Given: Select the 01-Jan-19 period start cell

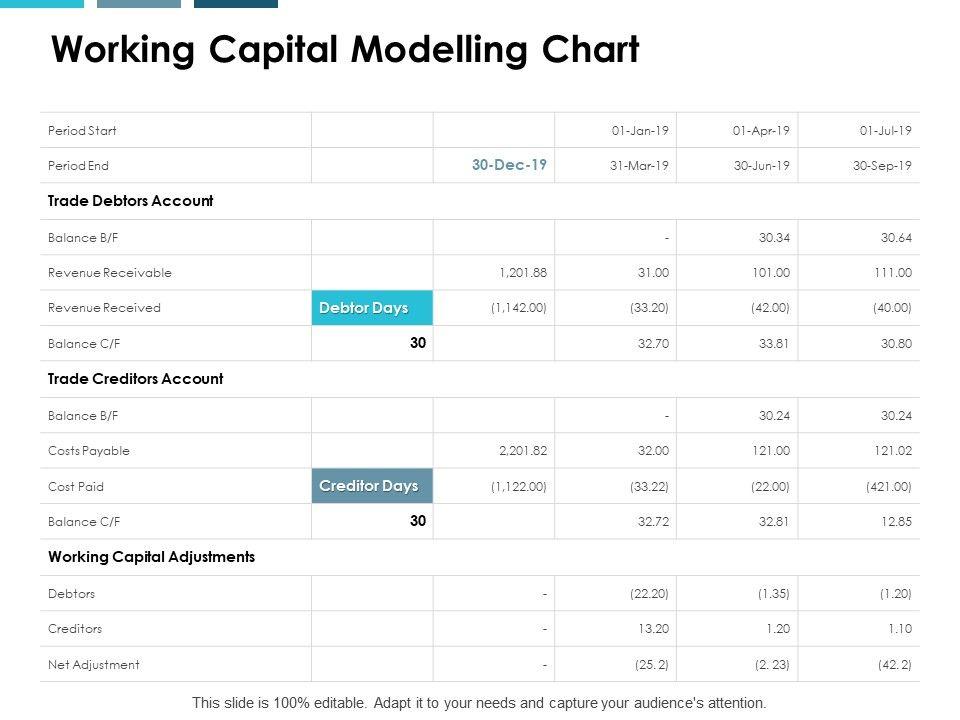Looking at the screenshot, I should (640, 131).
